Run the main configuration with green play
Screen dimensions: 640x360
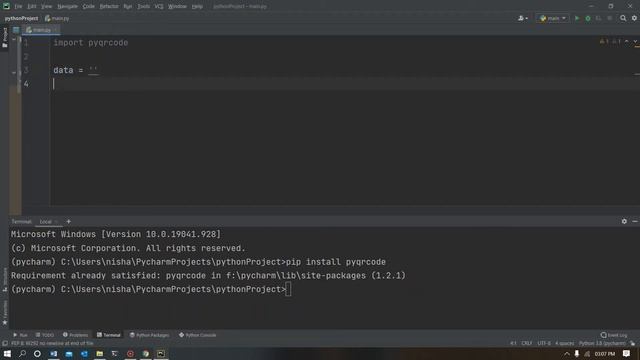coord(577,18)
